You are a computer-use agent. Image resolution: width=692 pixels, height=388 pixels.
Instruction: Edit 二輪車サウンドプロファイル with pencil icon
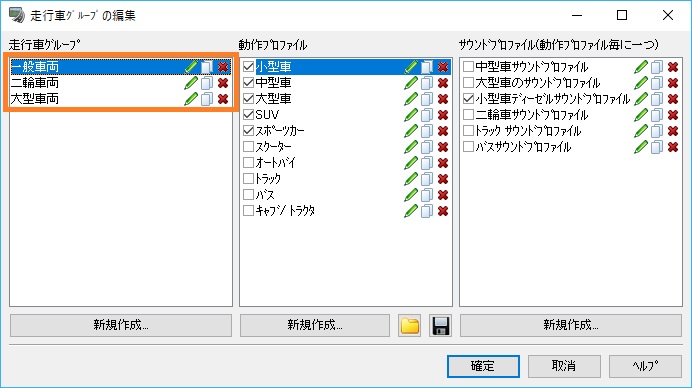[640, 115]
